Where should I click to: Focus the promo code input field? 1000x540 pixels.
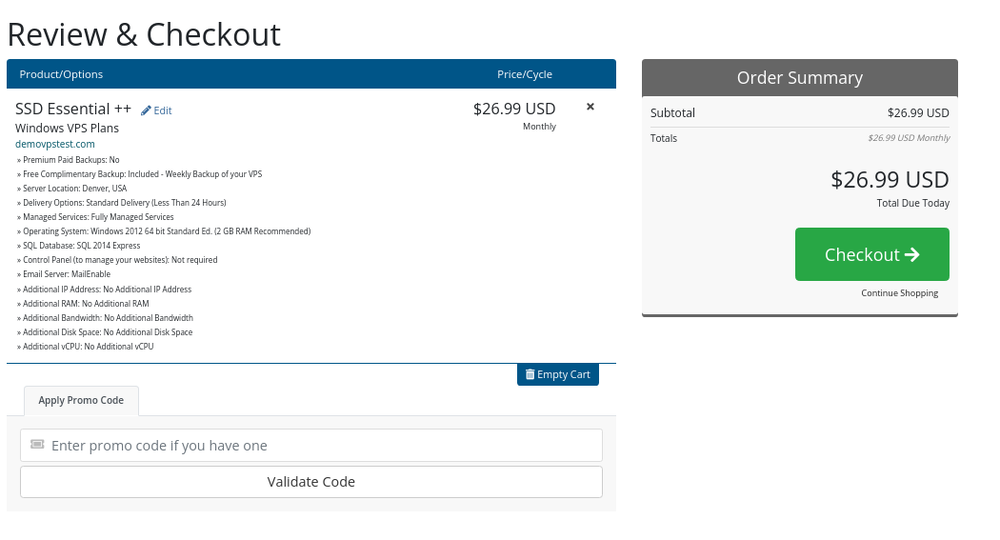pos(311,445)
